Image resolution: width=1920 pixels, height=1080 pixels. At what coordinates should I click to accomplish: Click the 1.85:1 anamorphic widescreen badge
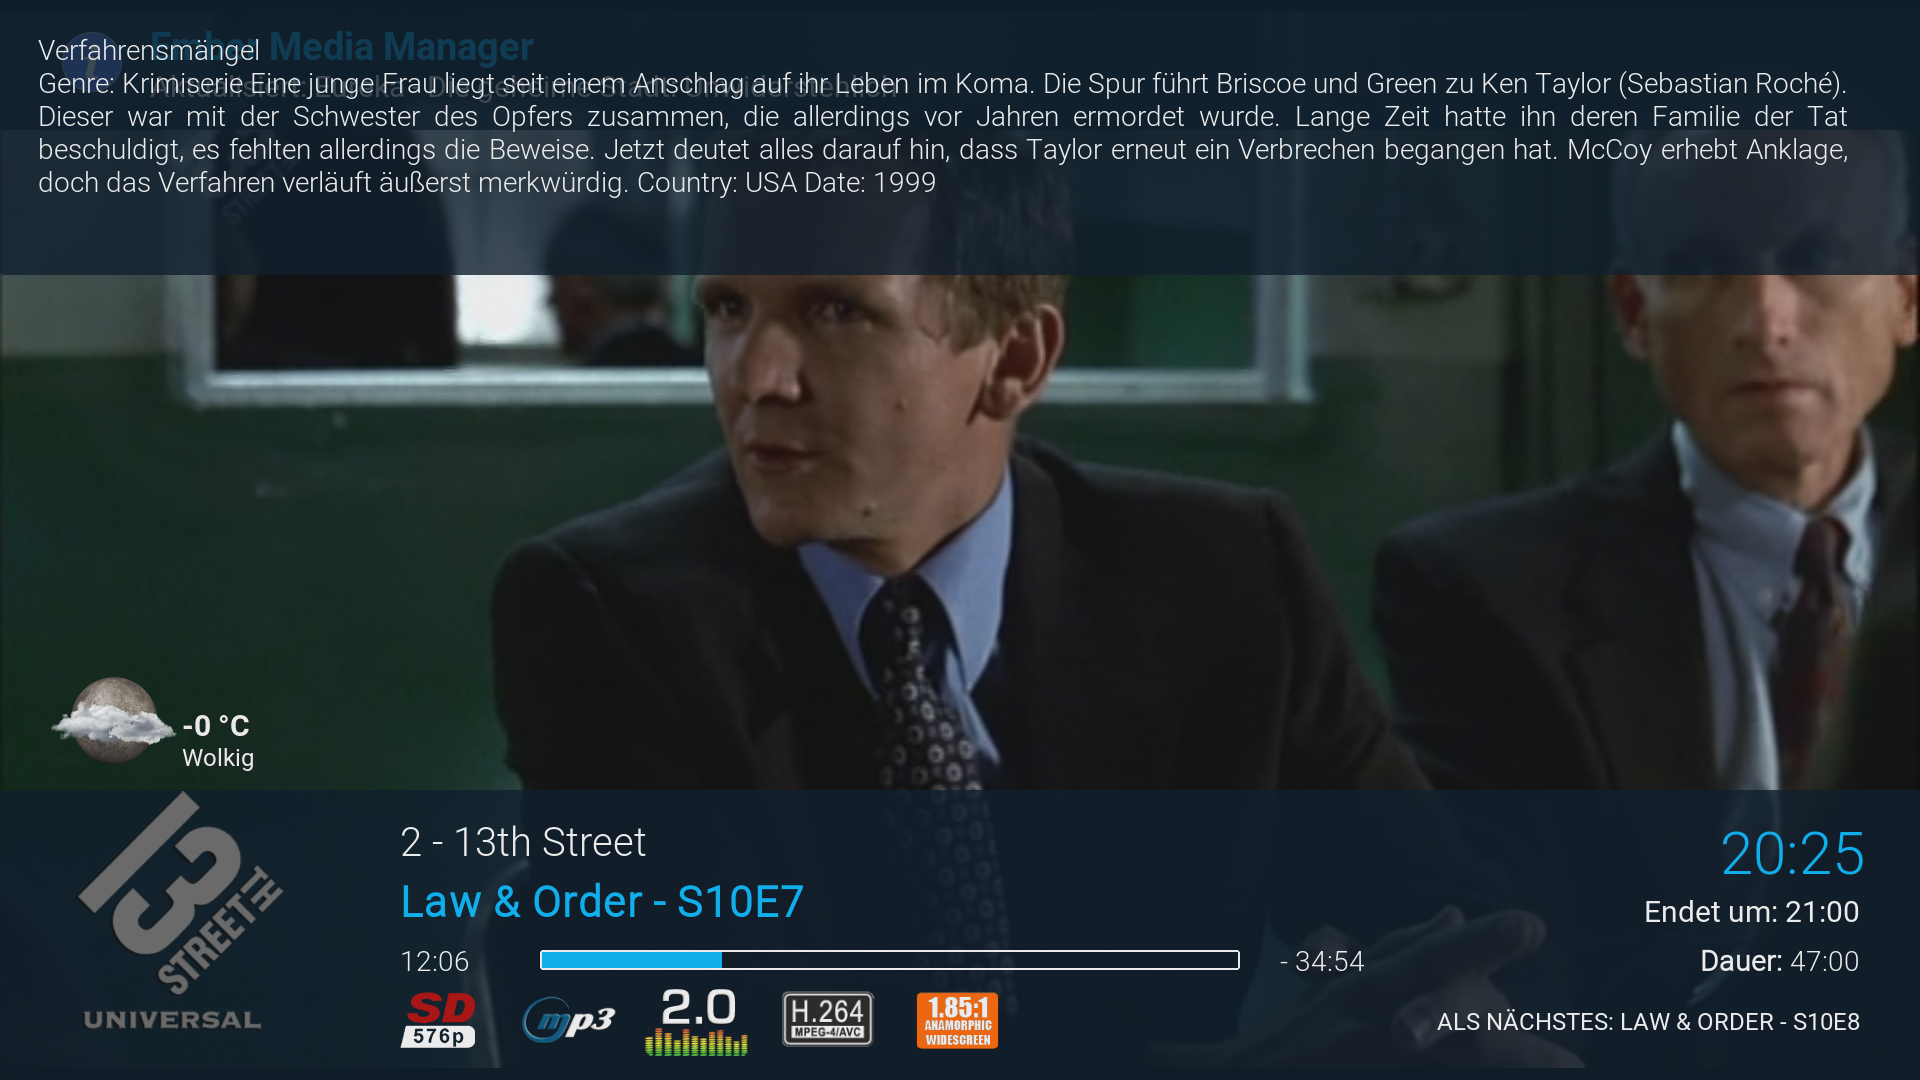pos(957,1020)
